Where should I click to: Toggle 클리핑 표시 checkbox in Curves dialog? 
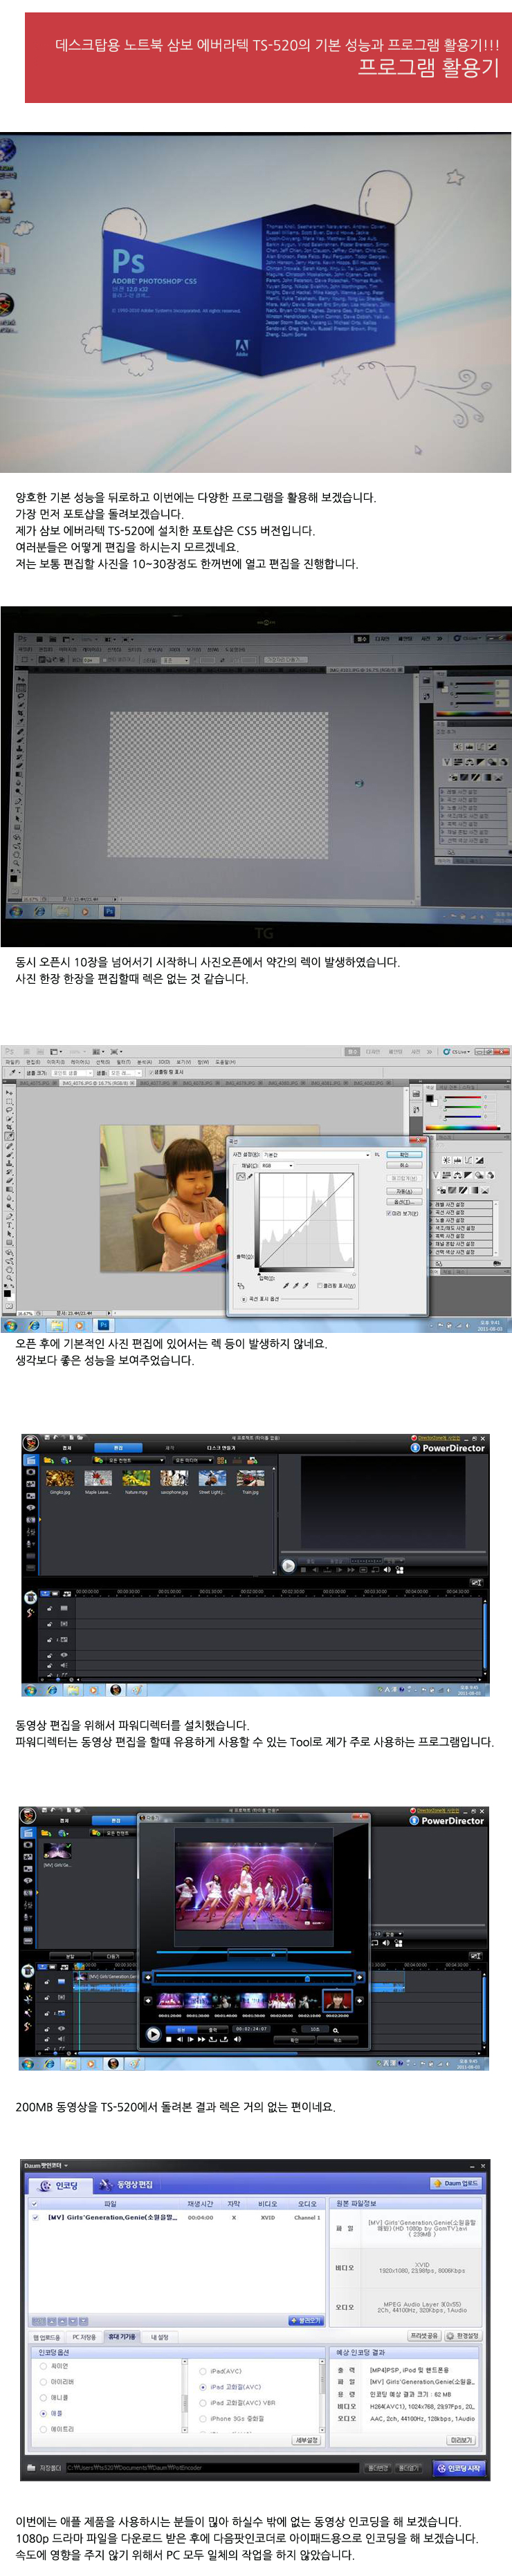320,1285
